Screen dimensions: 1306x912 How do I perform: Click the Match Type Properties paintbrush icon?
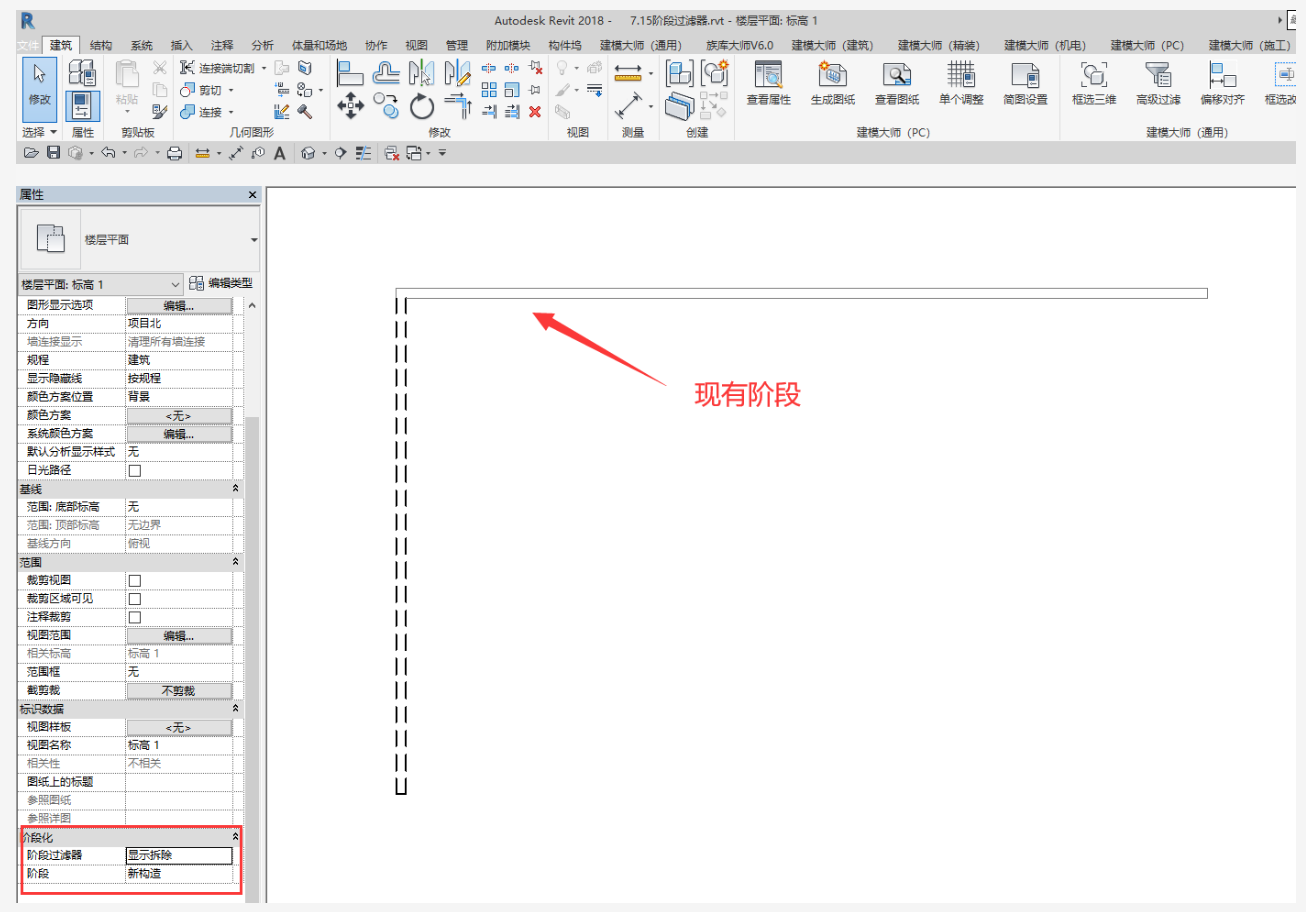[160, 112]
